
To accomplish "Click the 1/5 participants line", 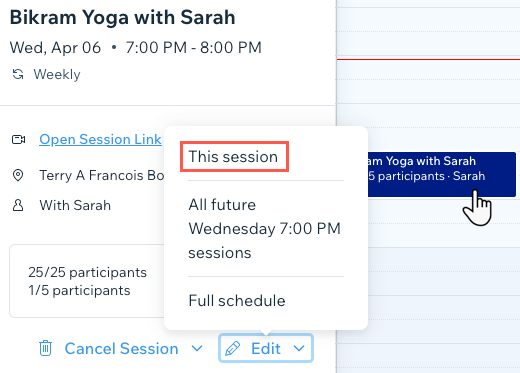I will [x=79, y=290].
